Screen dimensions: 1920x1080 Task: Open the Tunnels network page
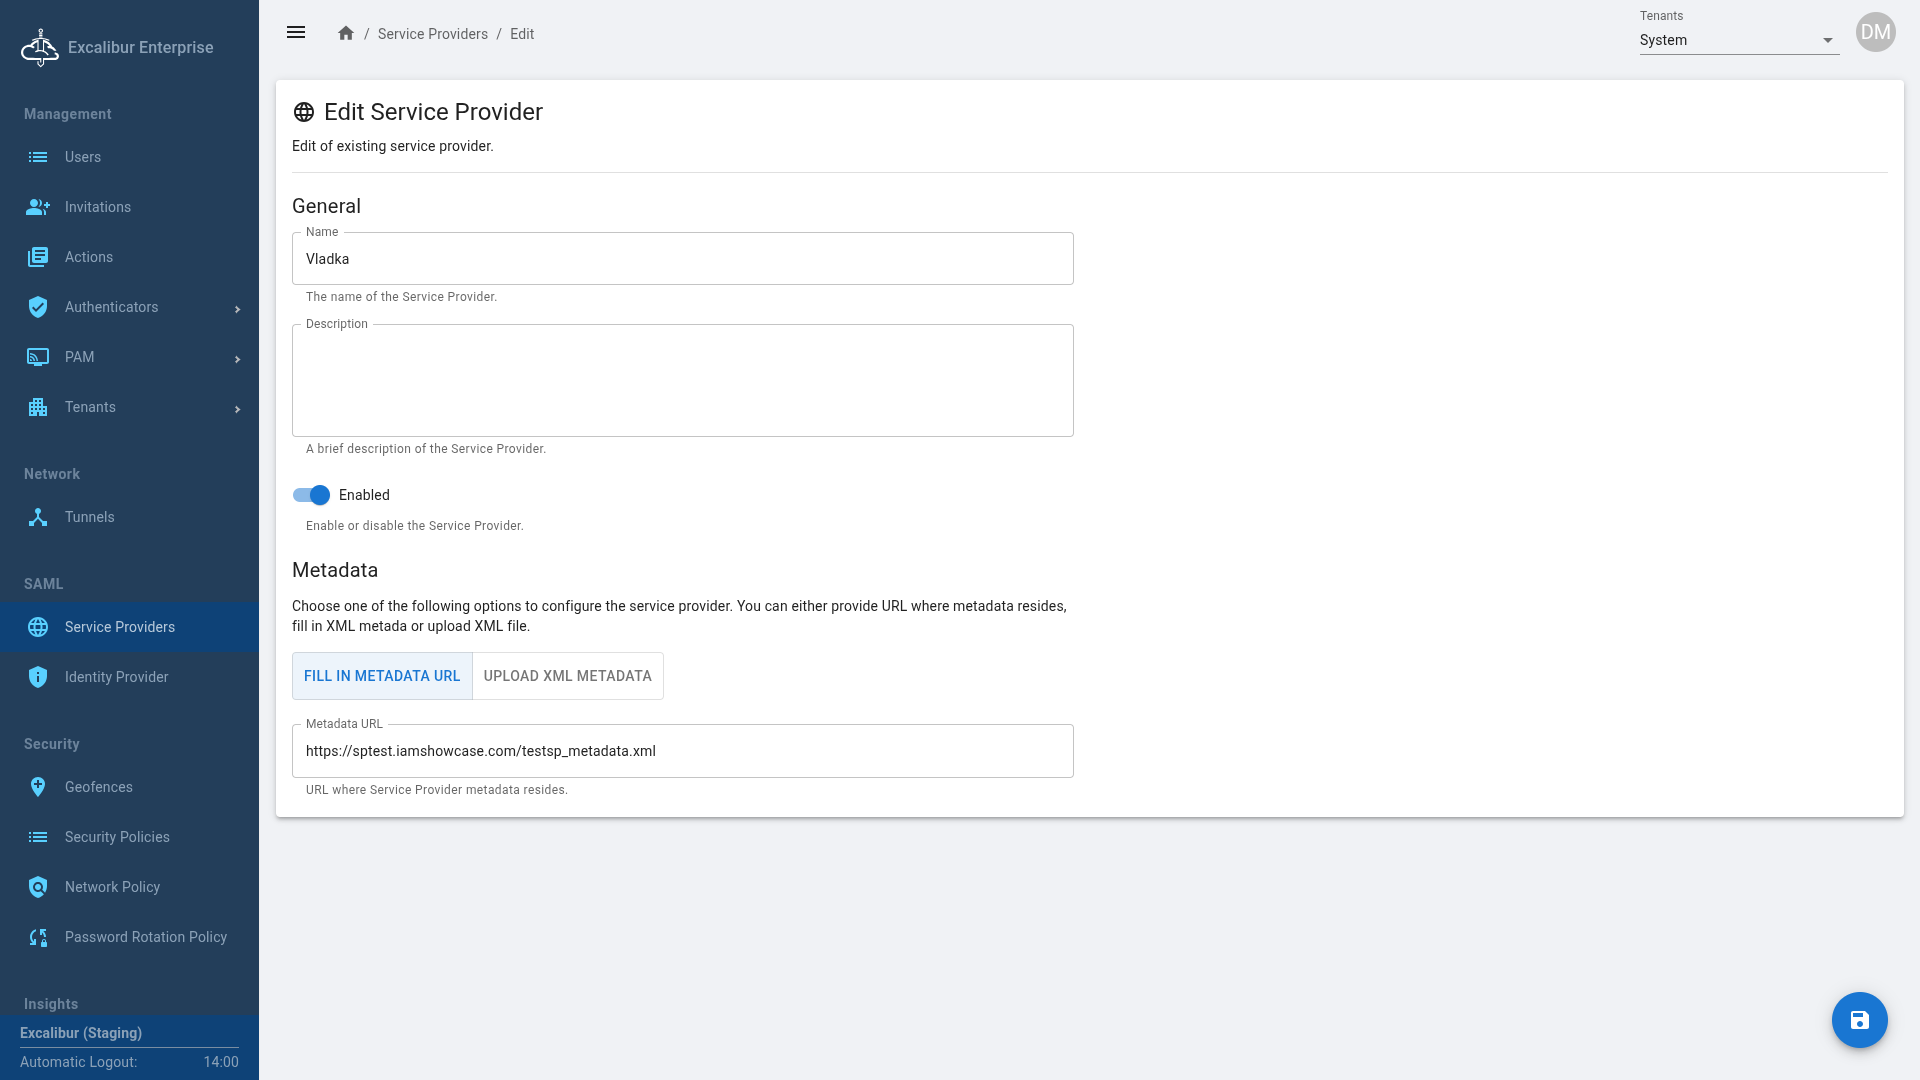coord(90,517)
